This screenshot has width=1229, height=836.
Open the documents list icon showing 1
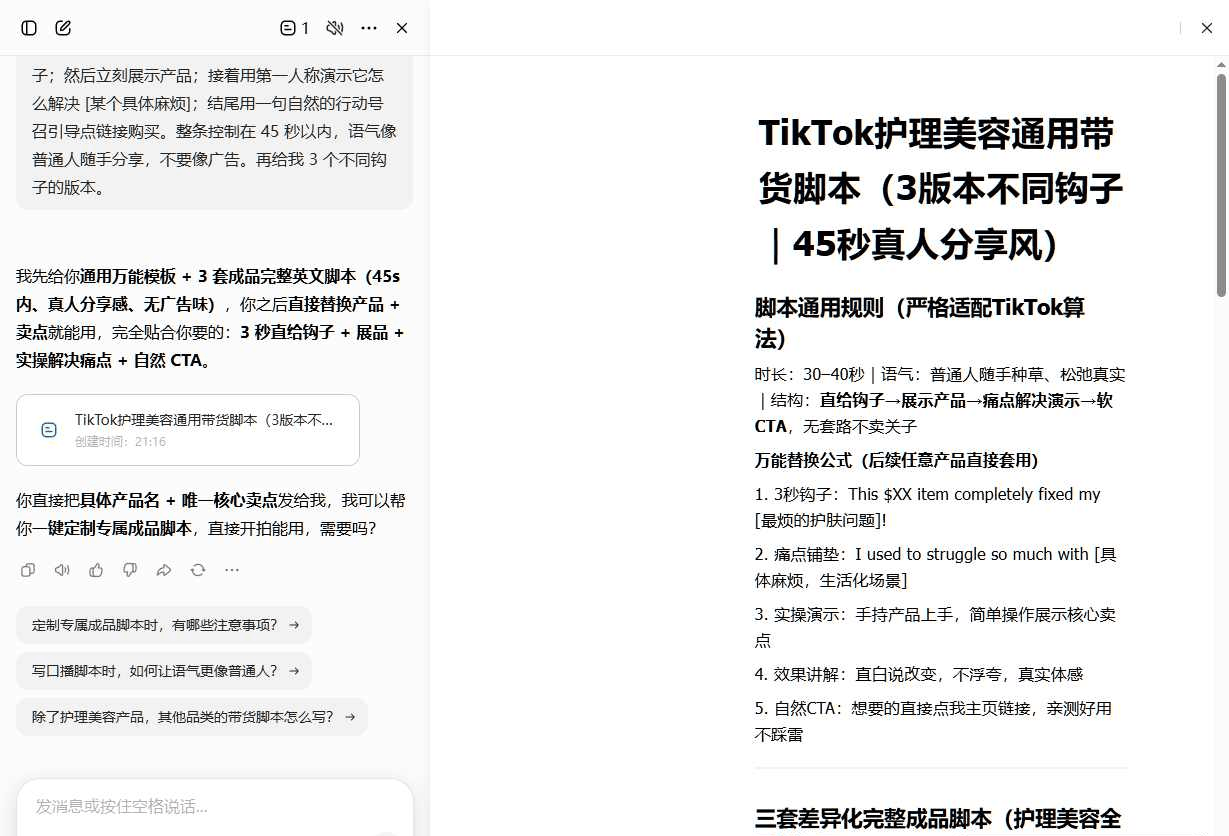point(295,28)
